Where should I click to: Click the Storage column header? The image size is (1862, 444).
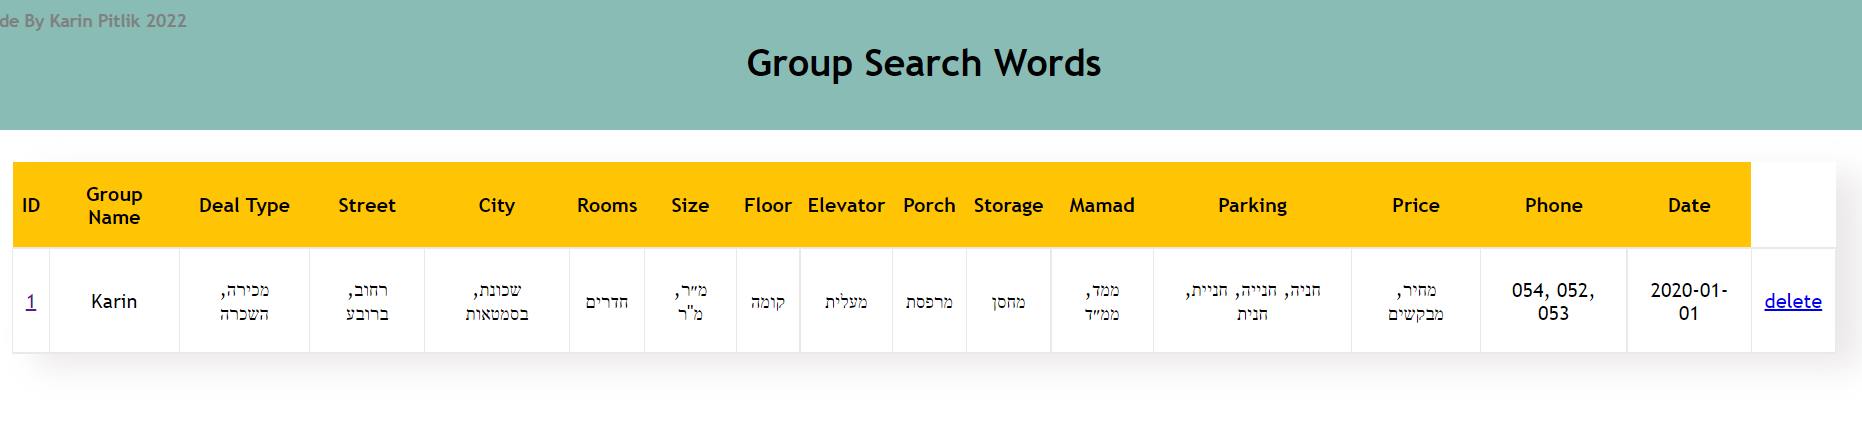click(x=1008, y=205)
